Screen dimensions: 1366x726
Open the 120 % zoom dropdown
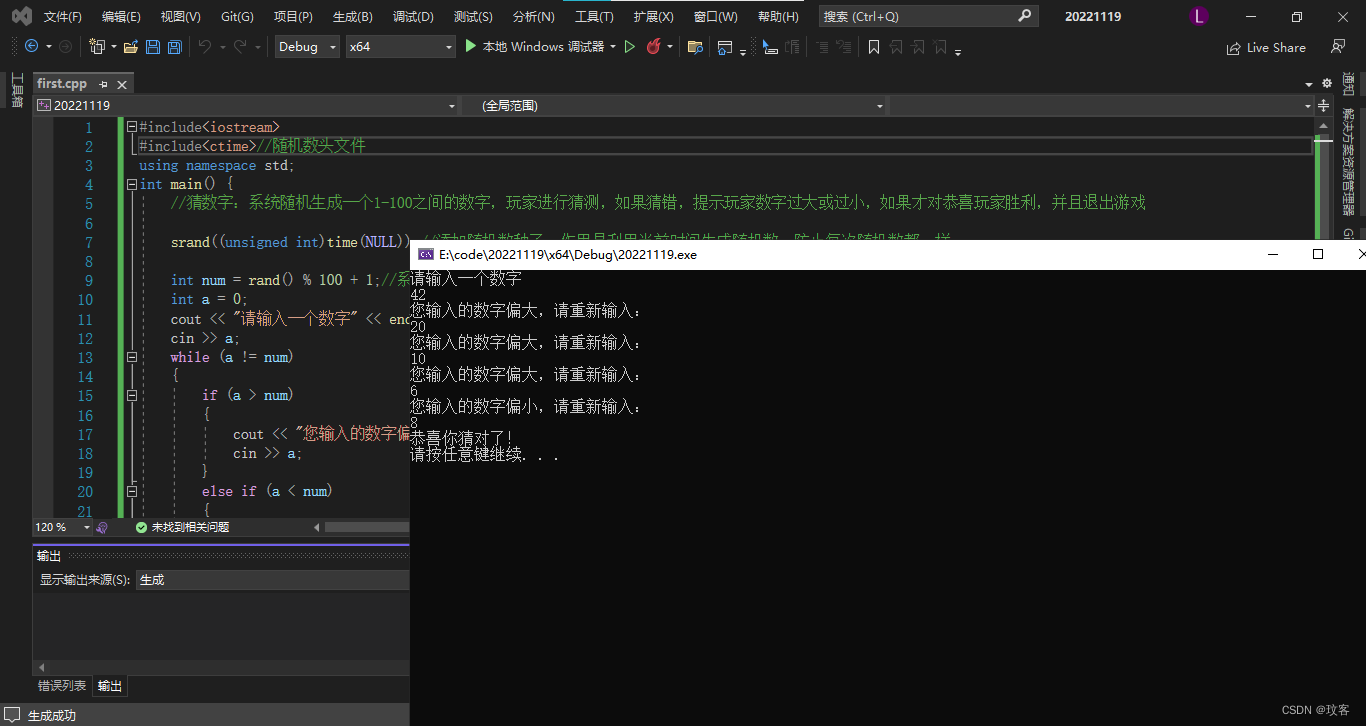[x=63, y=527]
